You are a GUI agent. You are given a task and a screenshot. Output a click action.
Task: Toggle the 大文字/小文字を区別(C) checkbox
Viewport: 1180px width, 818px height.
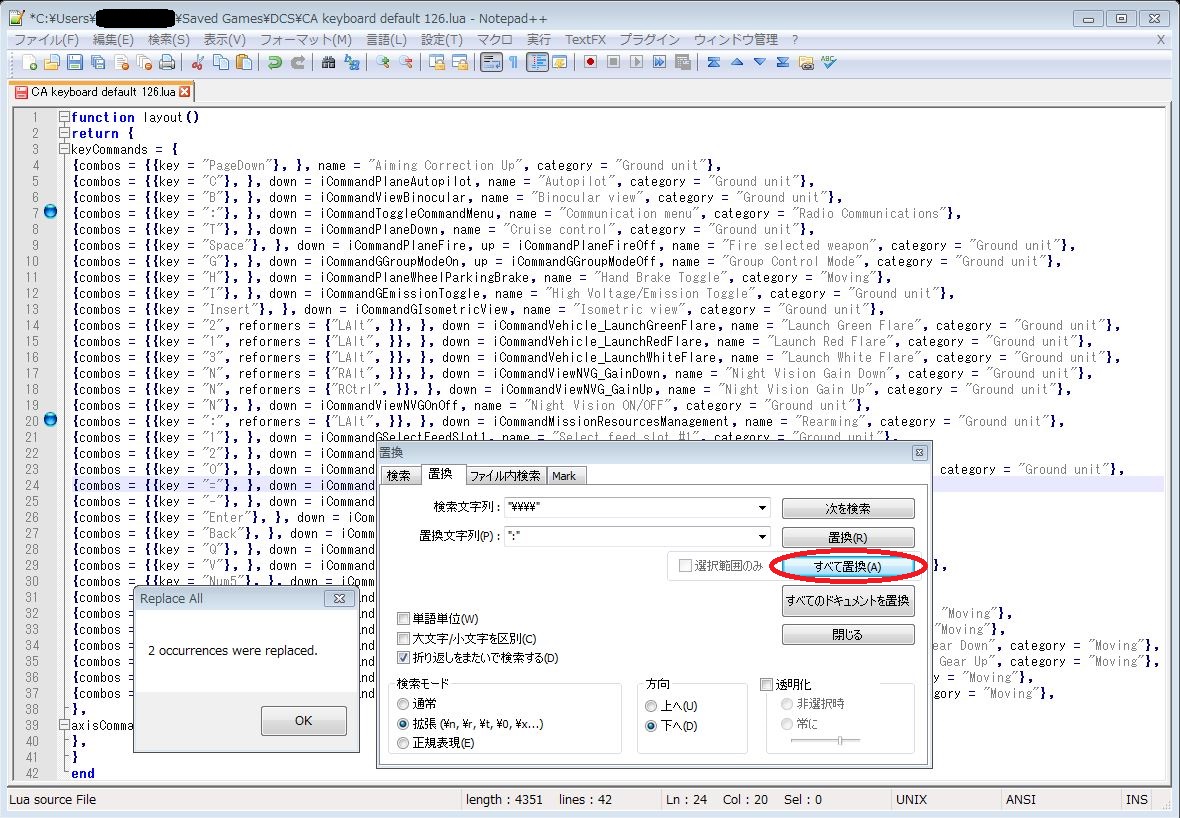click(404, 638)
